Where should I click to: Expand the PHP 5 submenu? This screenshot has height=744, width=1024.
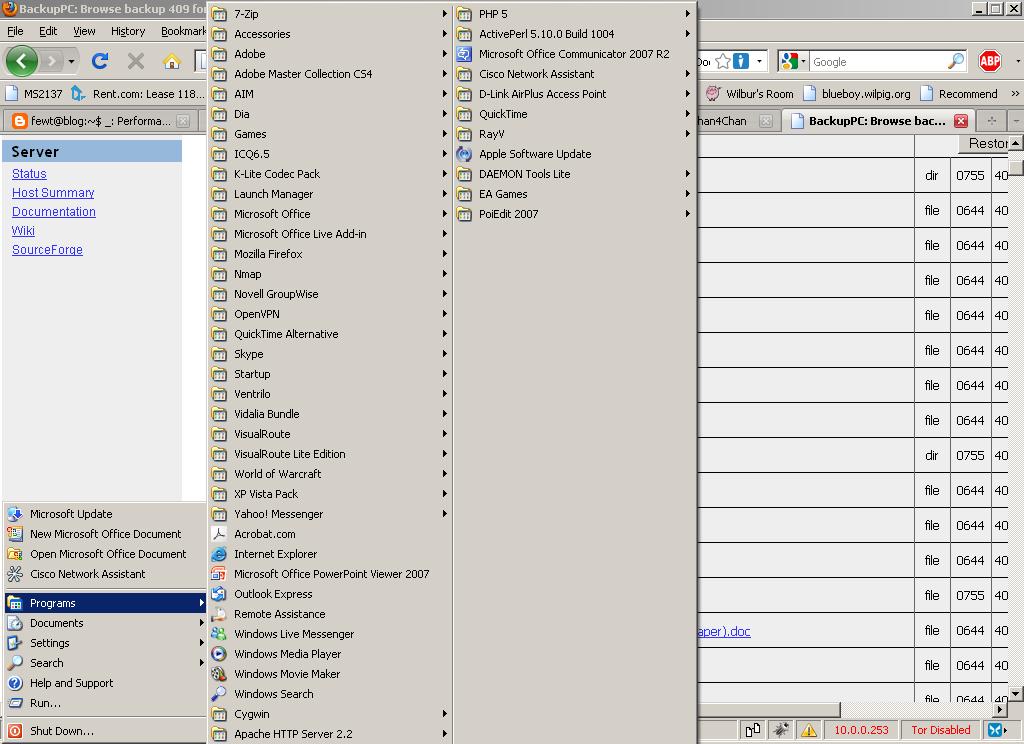(x=575, y=14)
